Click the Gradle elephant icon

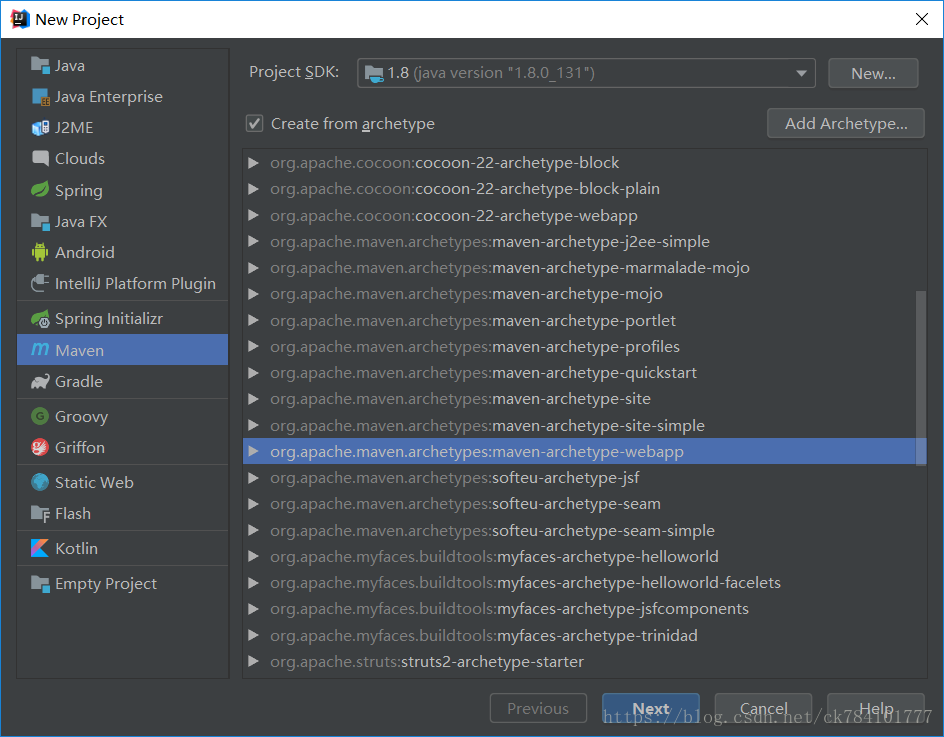40,381
